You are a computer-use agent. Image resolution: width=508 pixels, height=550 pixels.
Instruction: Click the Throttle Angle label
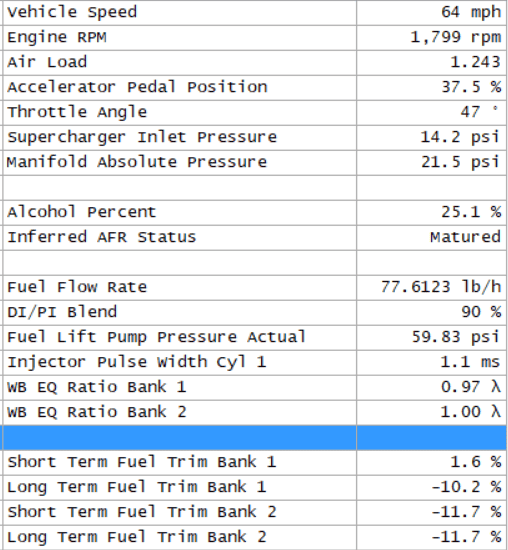click(77, 113)
